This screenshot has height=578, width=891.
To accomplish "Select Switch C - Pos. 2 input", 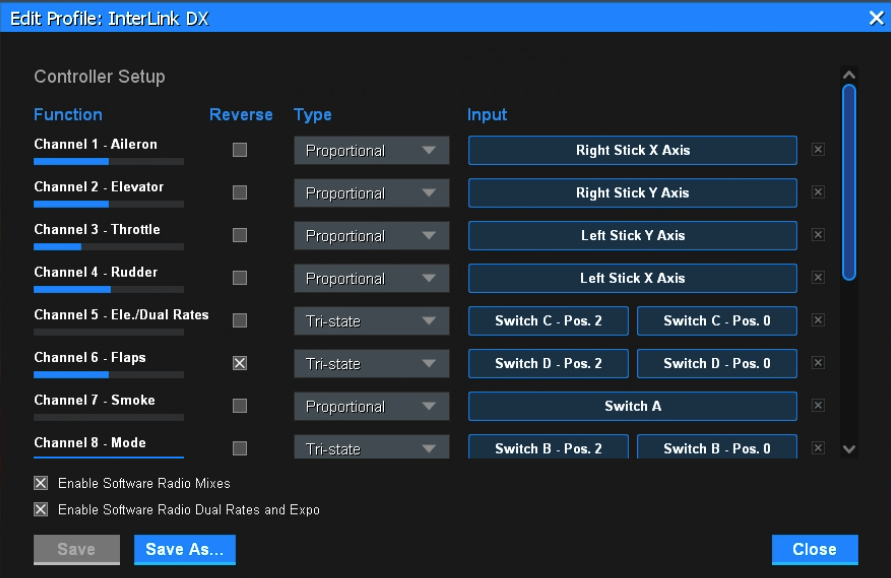I will pyautogui.click(x=548, y=321).
